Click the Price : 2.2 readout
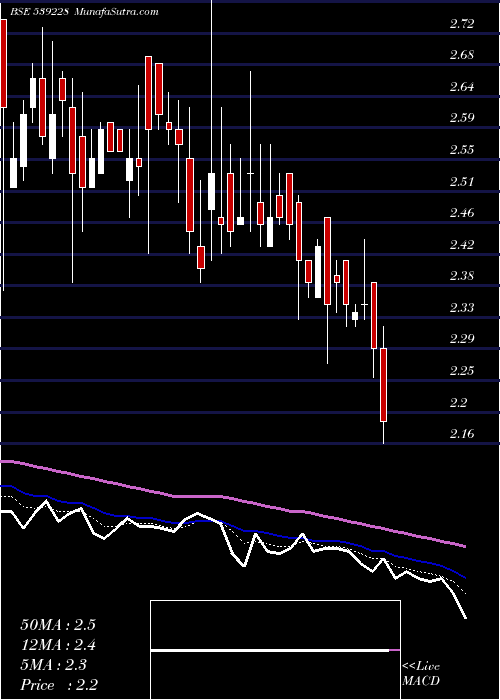This screenshot has width=500, height=700. [x=59, y=685]
